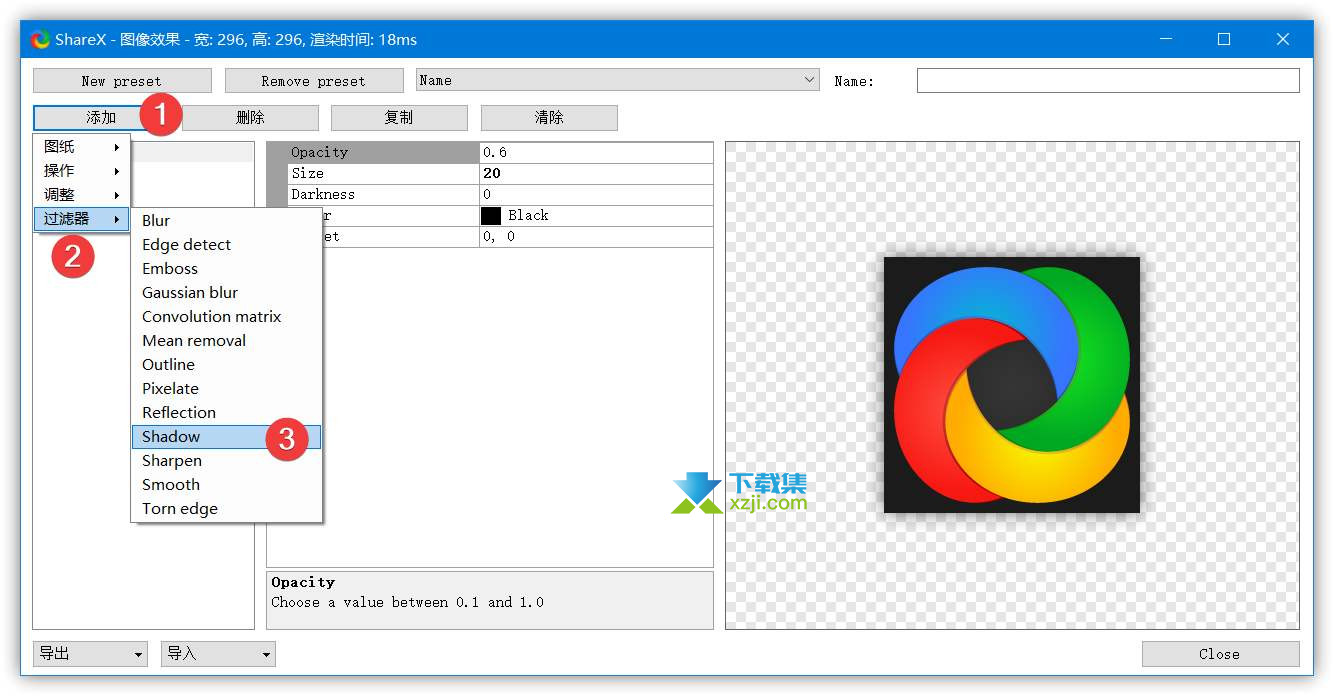Select Blur from the filter menu
Viewport: 1334px width, 696px height.
pos(227,221)
